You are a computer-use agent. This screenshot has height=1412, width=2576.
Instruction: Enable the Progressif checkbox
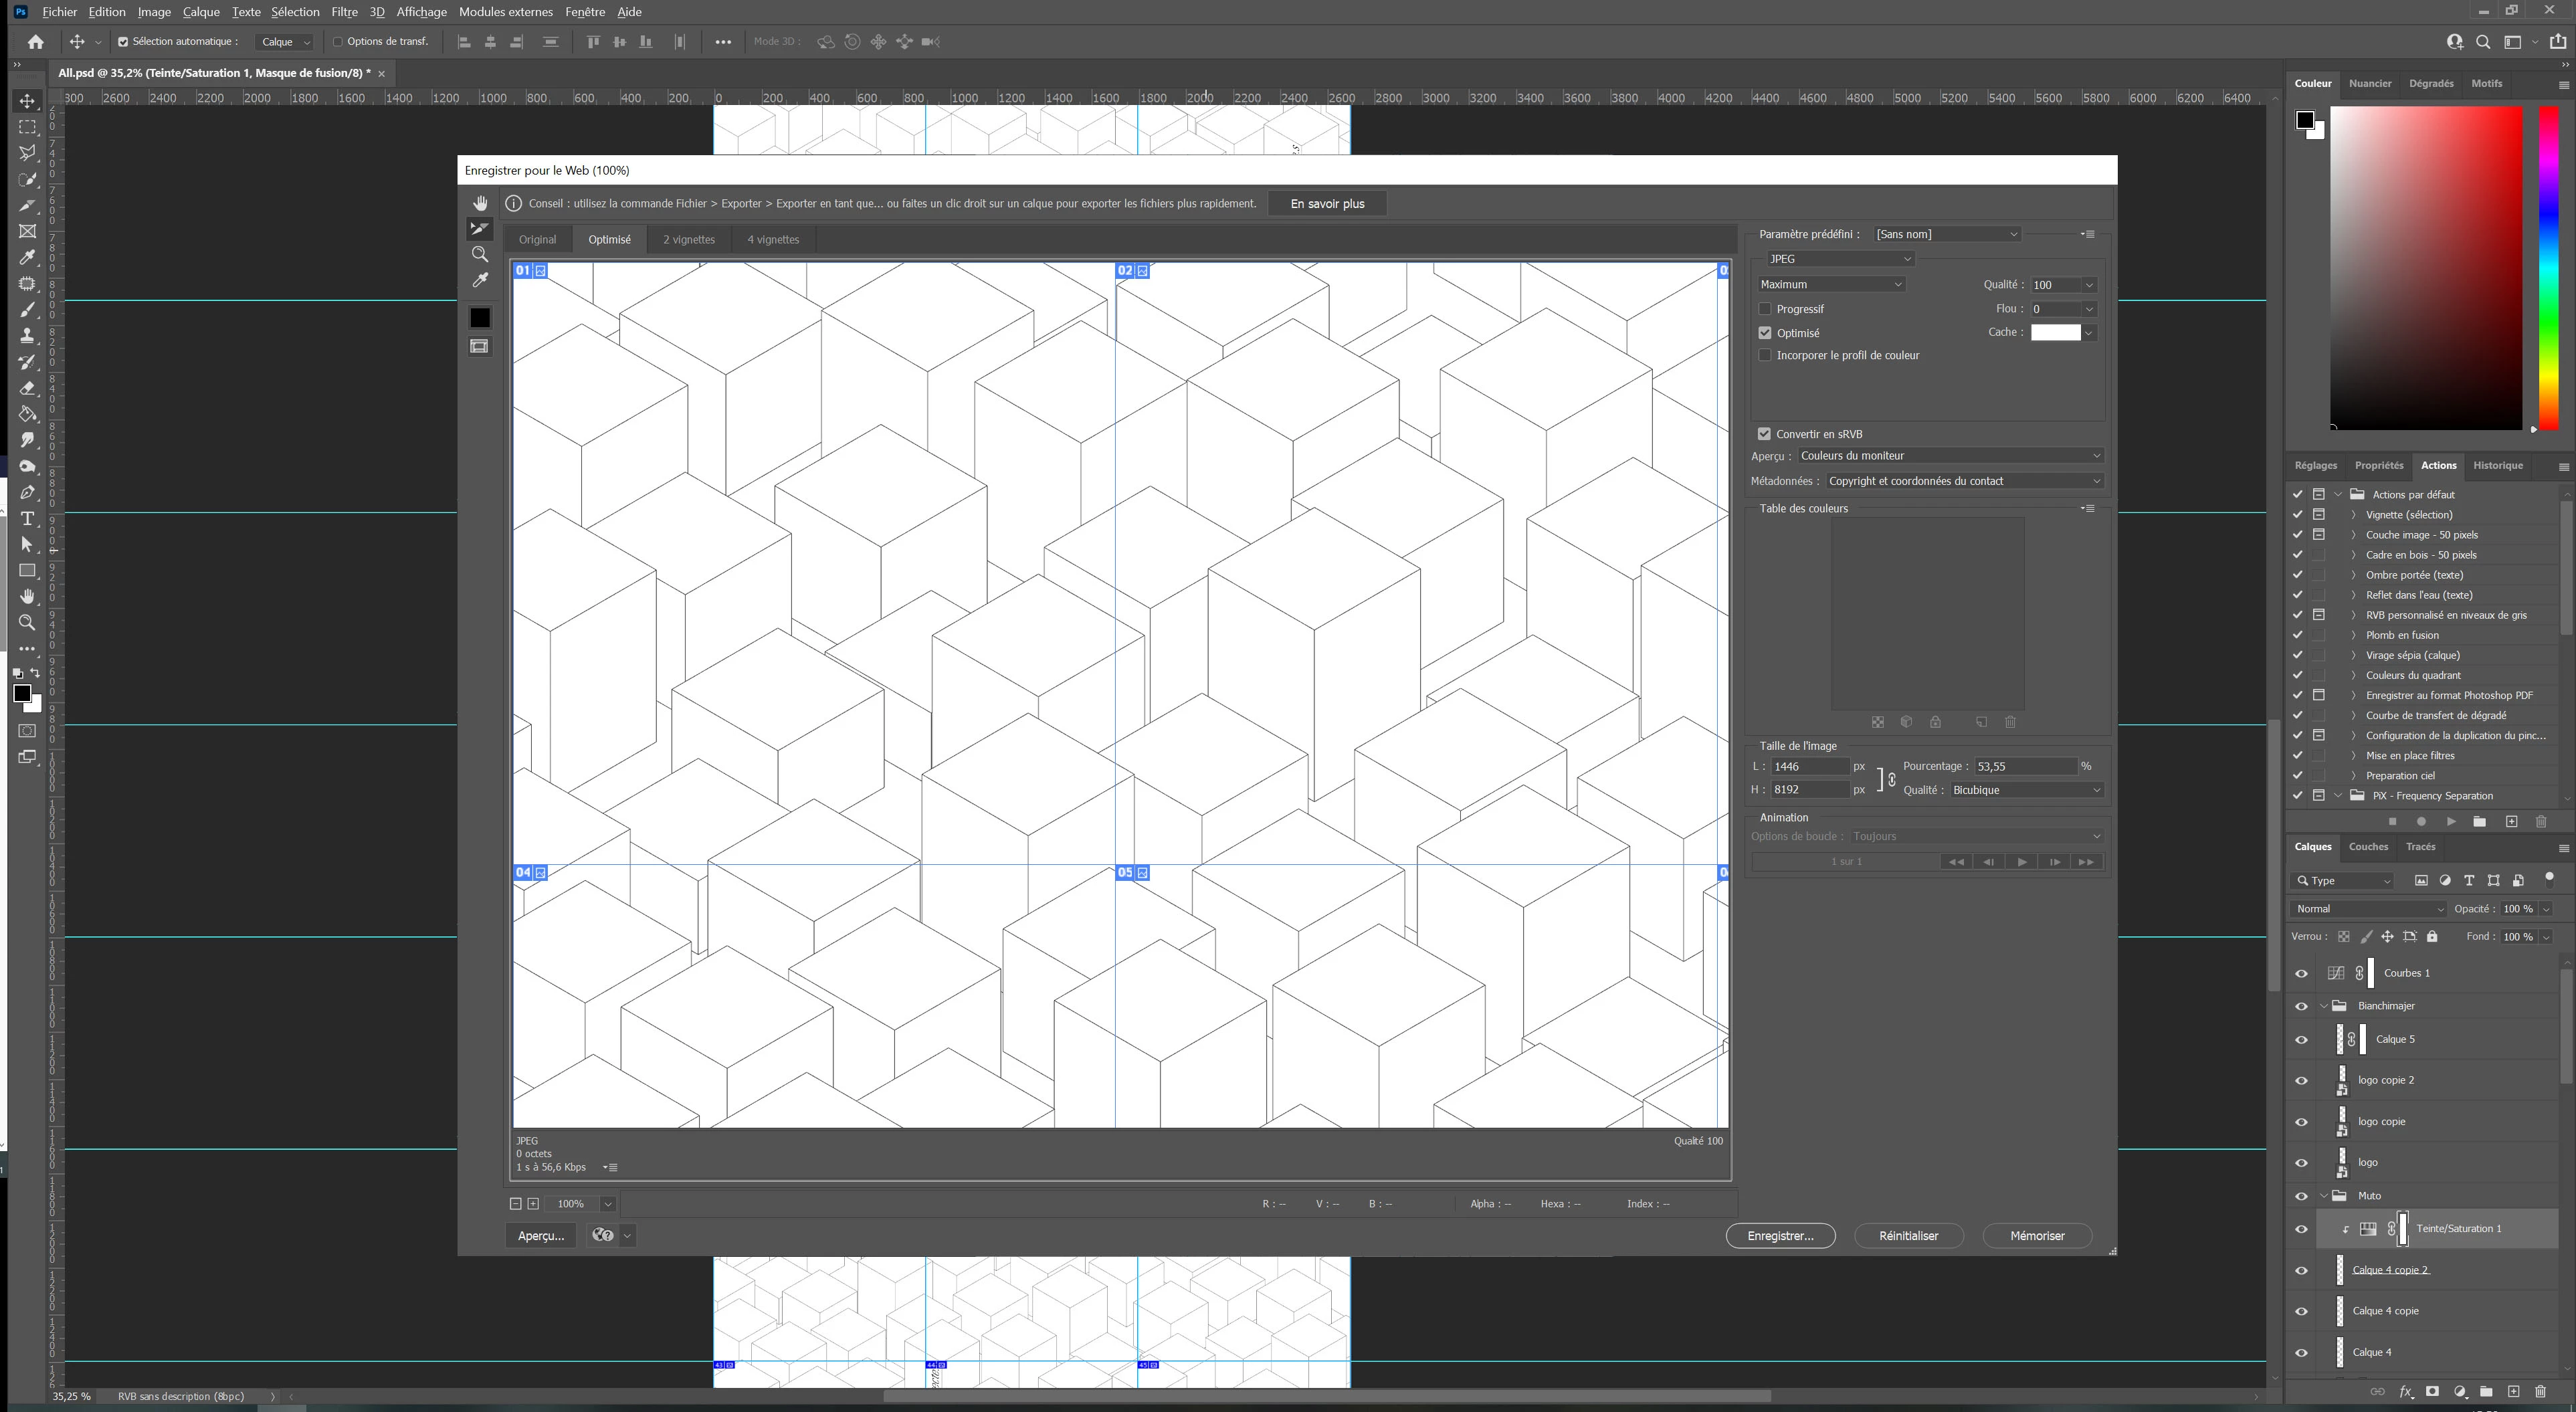tap(1765, 309)
